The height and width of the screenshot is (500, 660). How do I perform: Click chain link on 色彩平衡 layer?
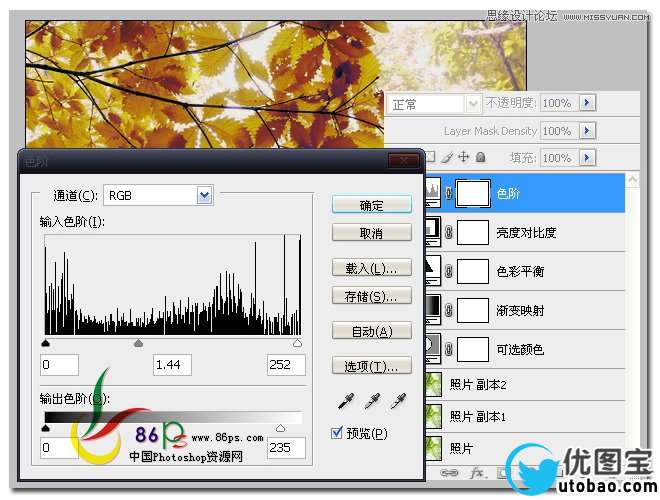(449, 271)
